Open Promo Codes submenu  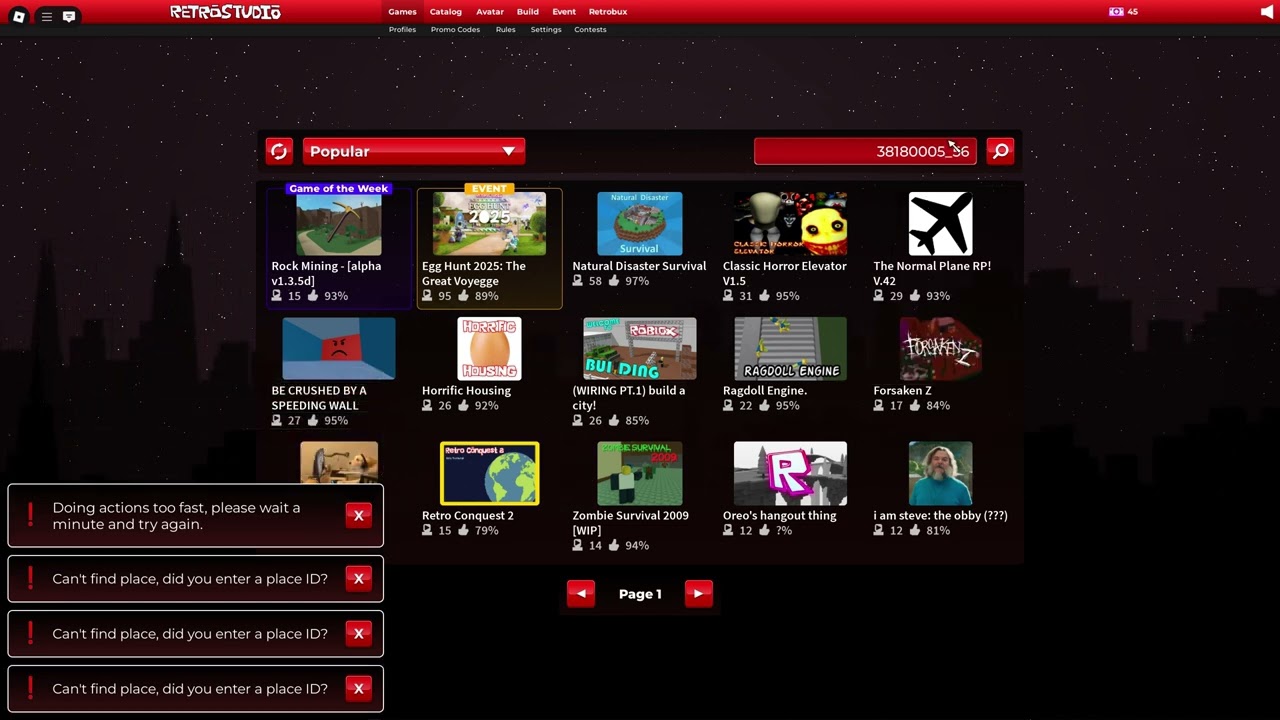click(455, 30)
